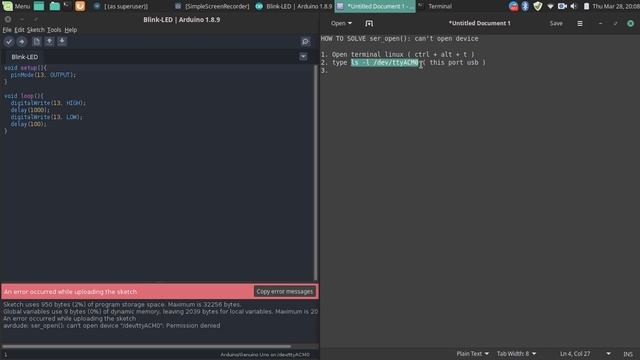Click the Open button in text editor
Screen dimensions: 640x360
341,23
